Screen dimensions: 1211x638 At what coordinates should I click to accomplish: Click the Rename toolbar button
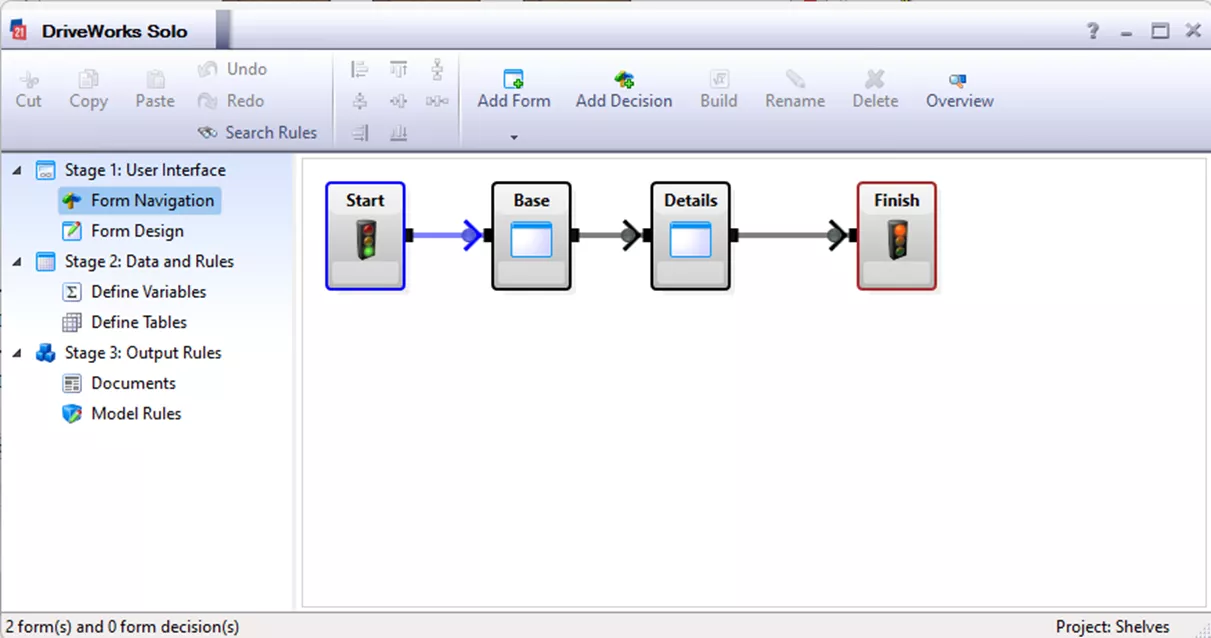(x=795, y=89)
